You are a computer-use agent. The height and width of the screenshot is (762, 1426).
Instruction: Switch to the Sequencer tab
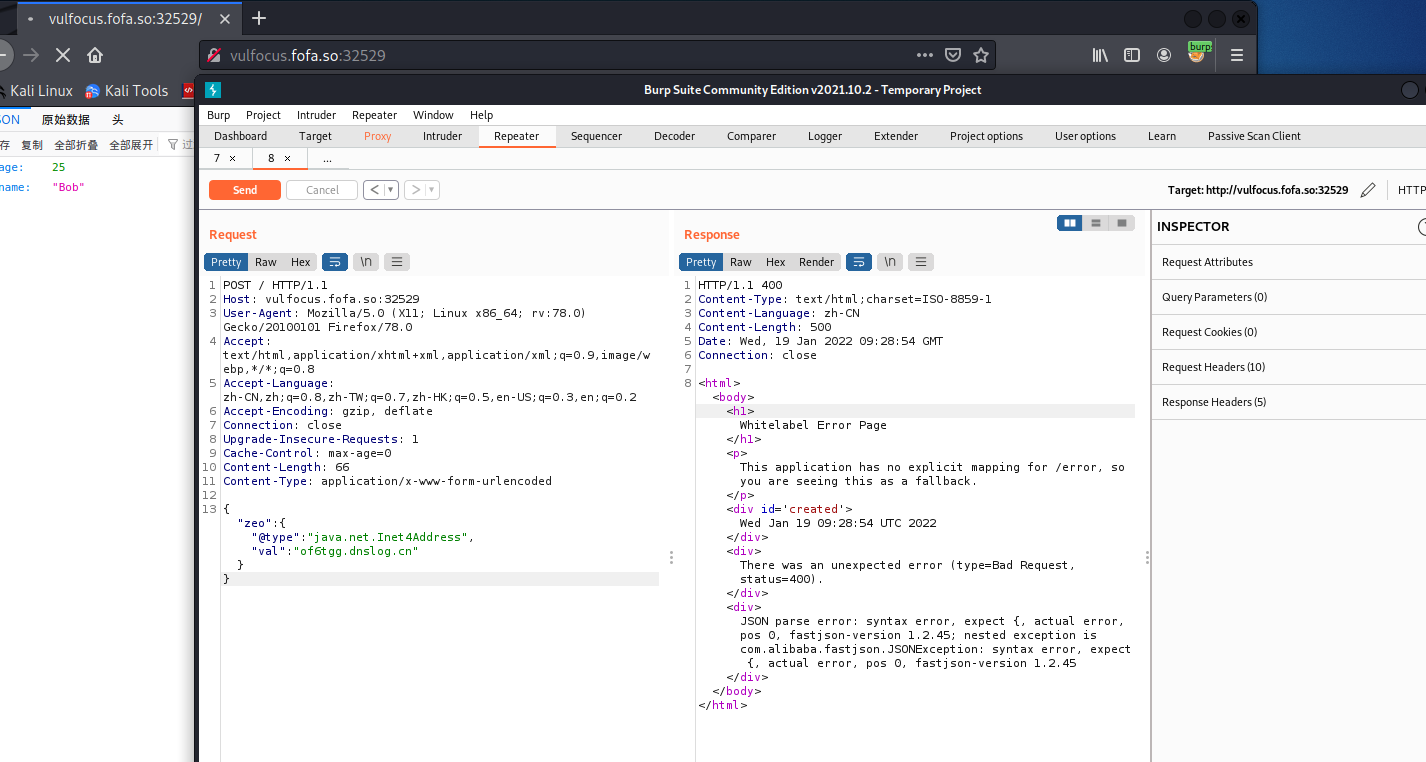(x=596, y=136)
